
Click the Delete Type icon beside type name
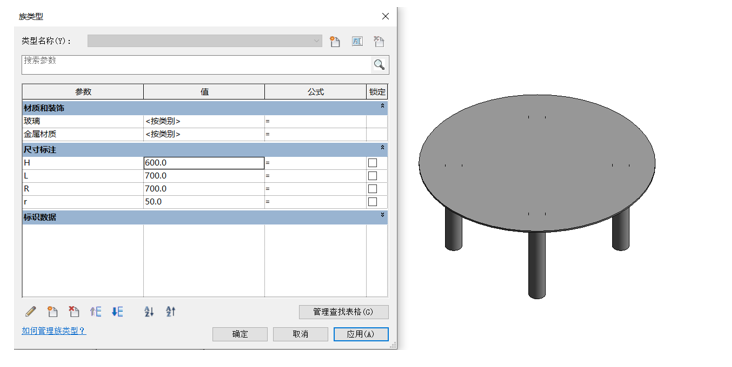click(379, 41)
